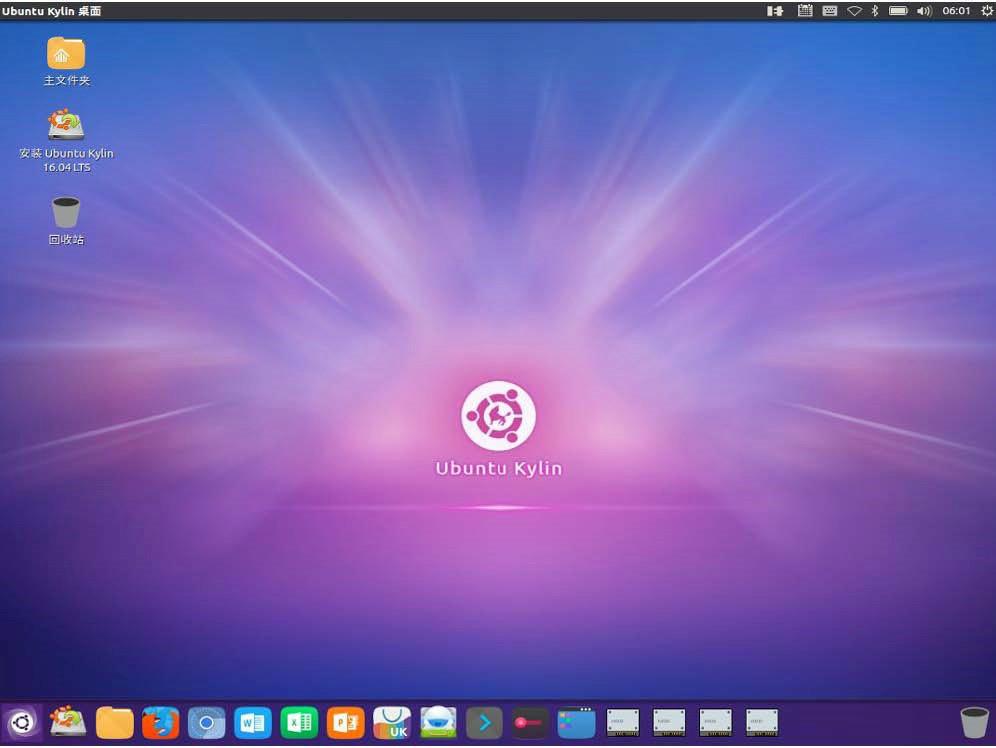Open Firefox from the dock
This screenshot has height=748, width=996.
coord(160,722)
